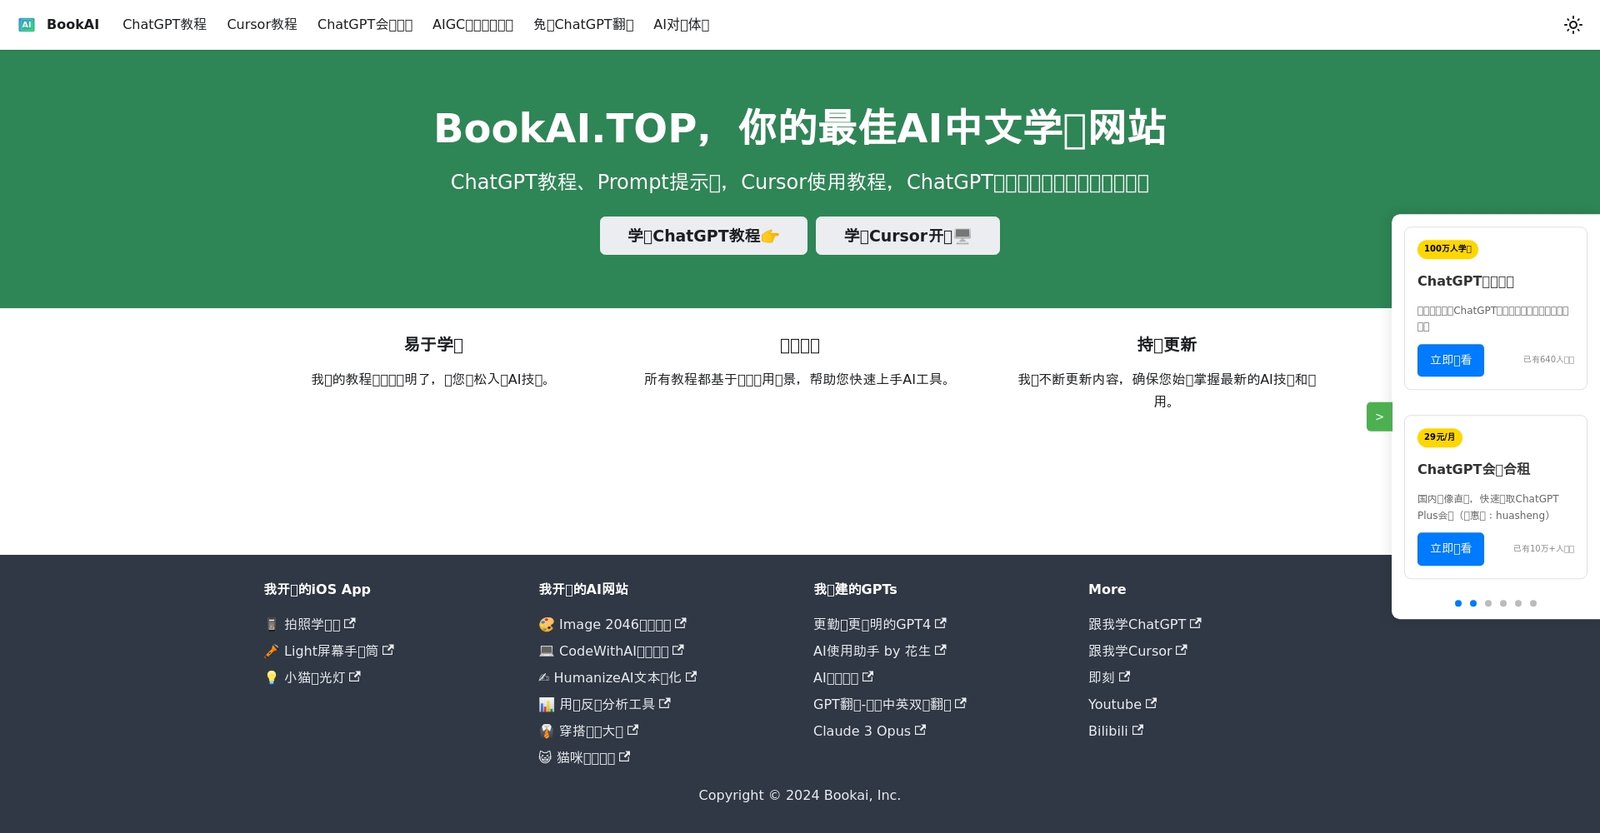This screenshot has height=833, width=1600.
Task: Click the More footer heading
Action: click(x=1107, y=589)
